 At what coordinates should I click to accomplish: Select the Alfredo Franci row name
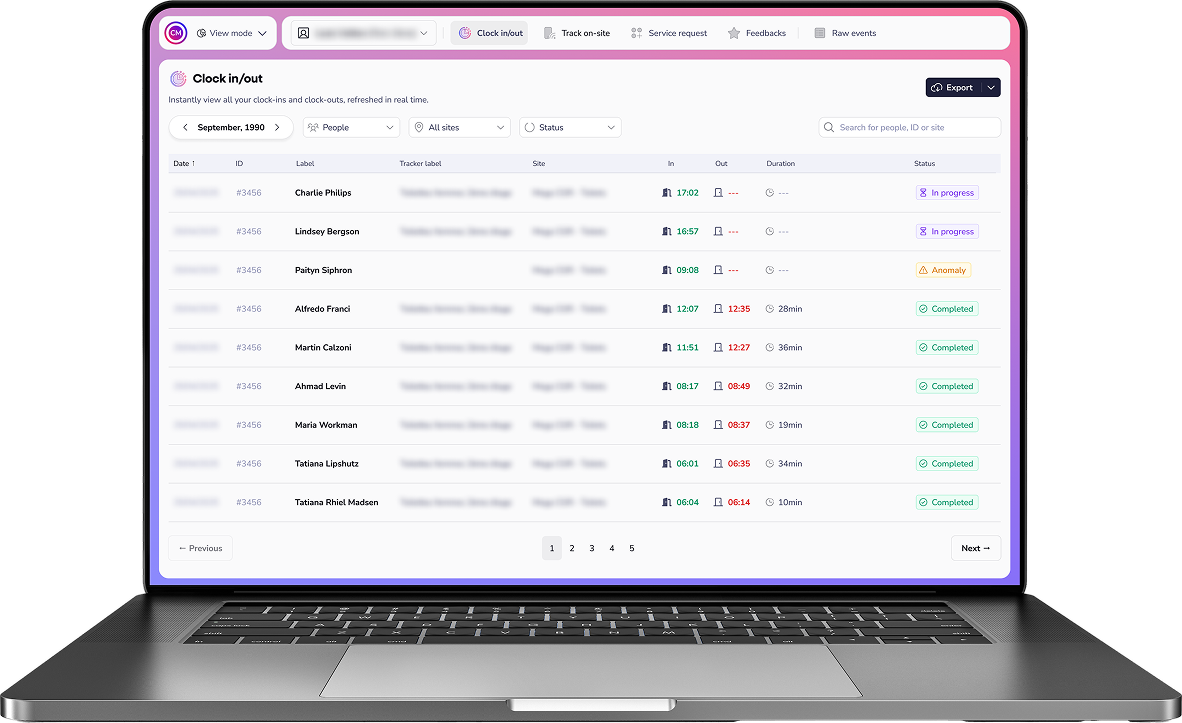click(x=322, y=309)
